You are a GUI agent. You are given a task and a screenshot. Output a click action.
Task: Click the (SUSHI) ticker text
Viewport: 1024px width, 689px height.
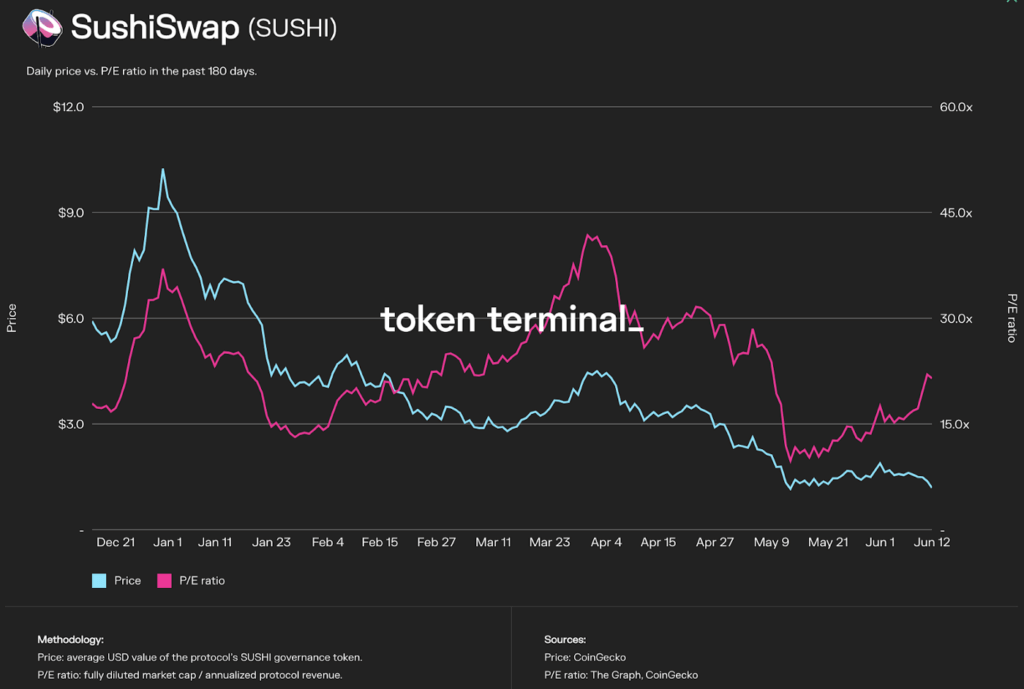tap(292, 29)
